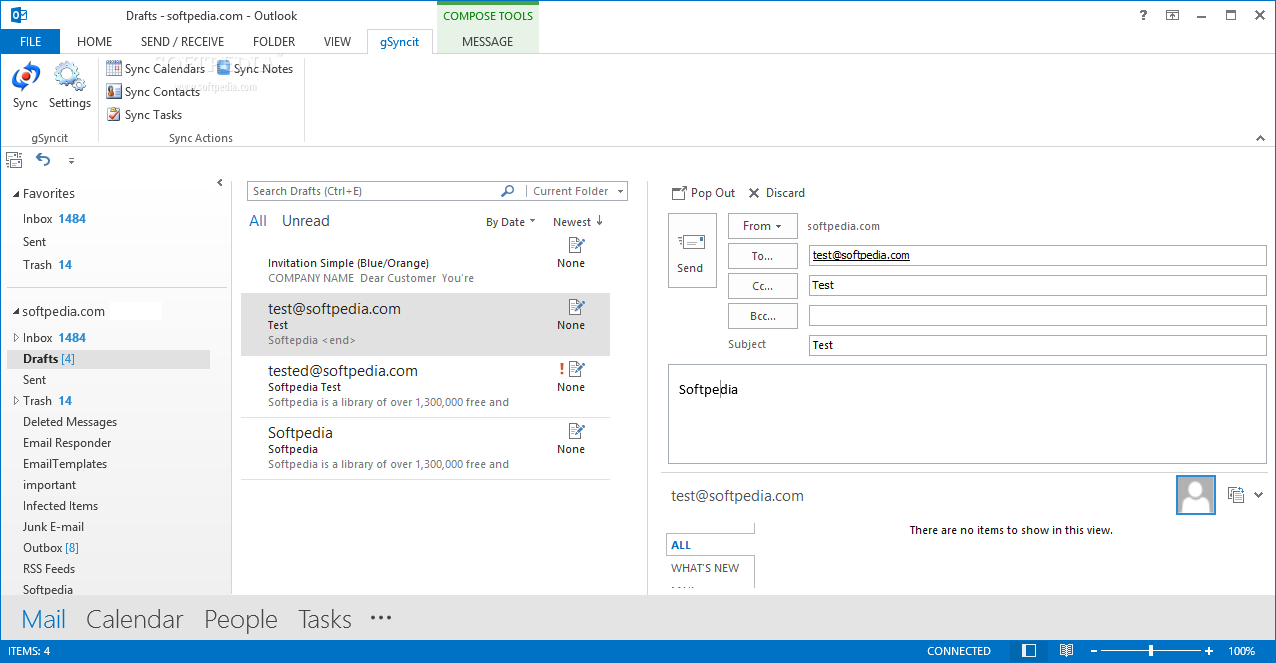The width and height of the screenshot is (1276, 663).
Task: Click the Pop Out icon
Action: point(679,193)
